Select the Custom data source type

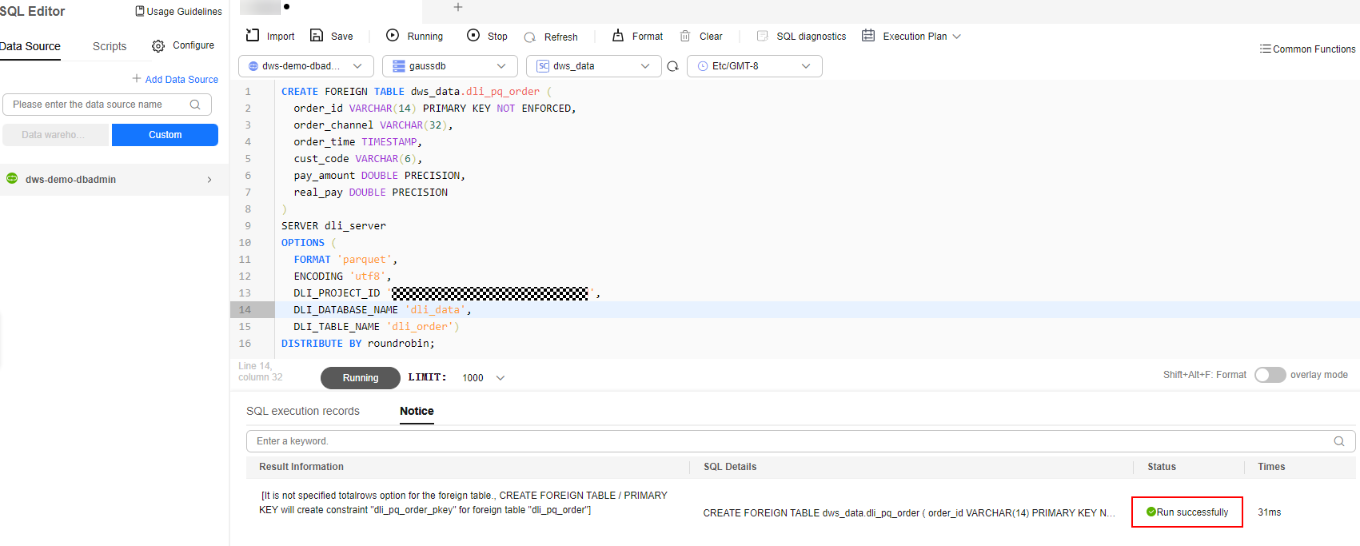[165, 135]
